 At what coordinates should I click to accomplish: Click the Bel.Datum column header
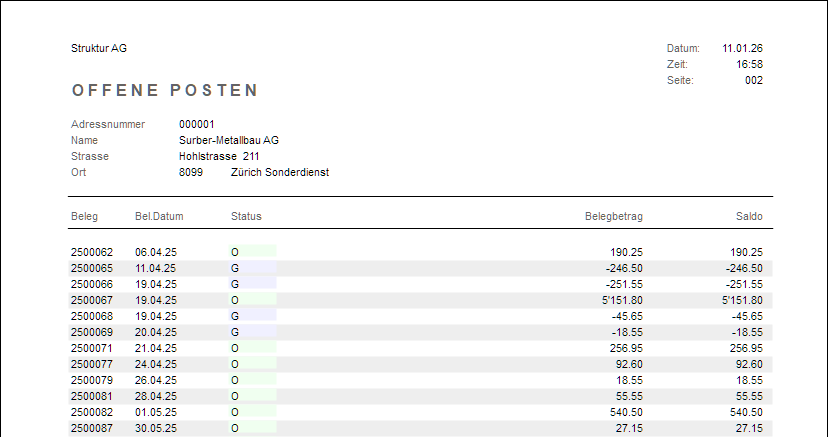[159, 216]
